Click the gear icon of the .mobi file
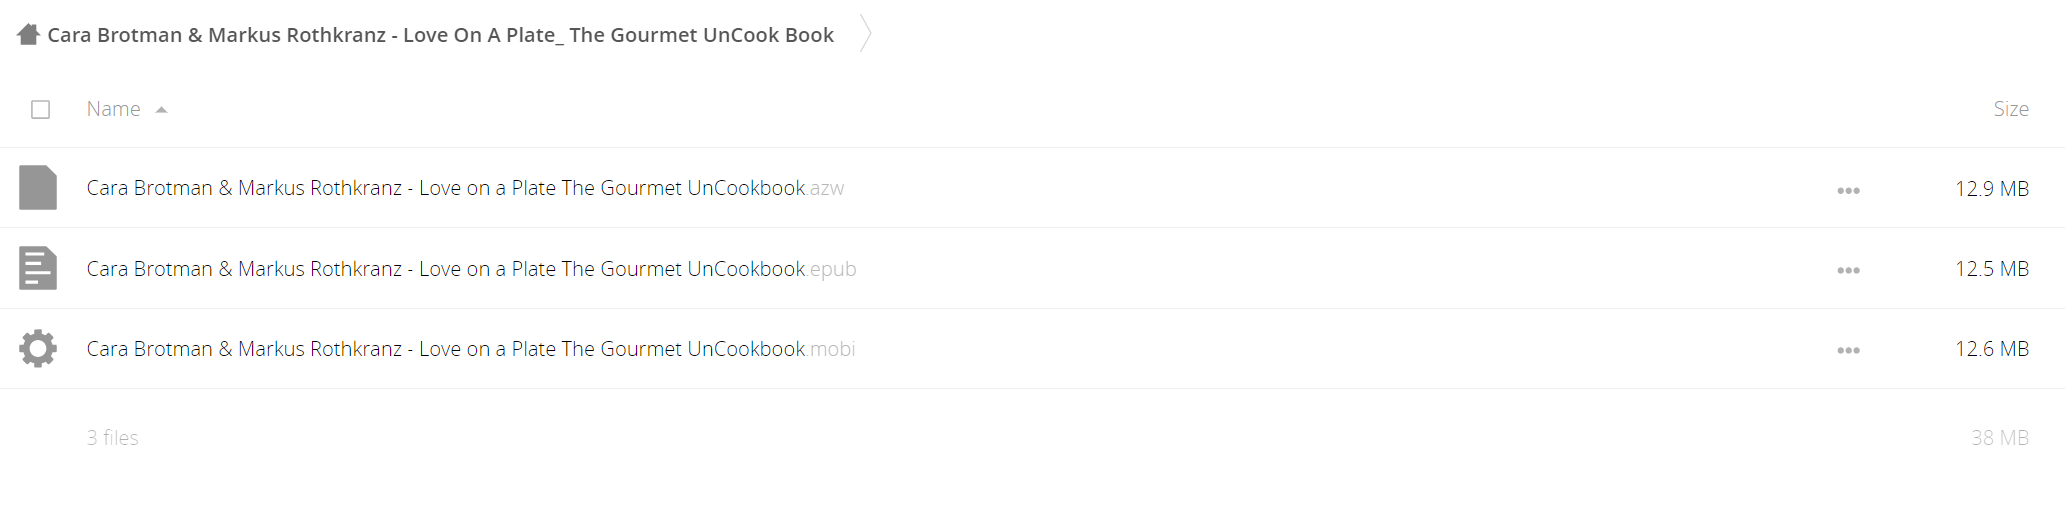The image size is (2065, 510). (x=38, y=349)
